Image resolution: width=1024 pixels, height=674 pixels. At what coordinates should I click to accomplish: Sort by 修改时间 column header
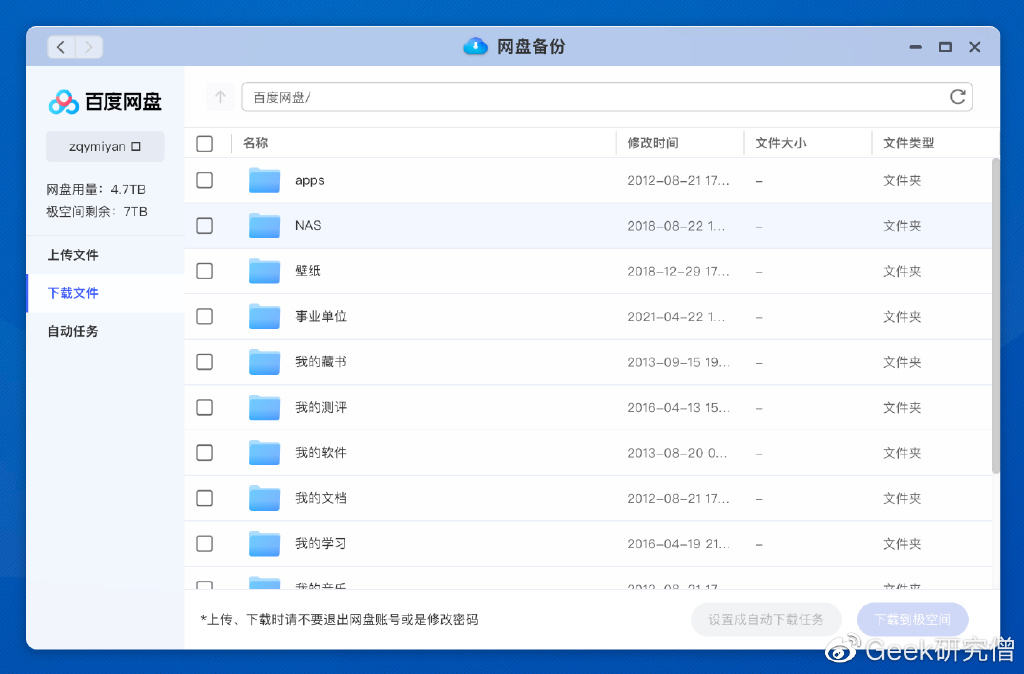tap(653, 143)
